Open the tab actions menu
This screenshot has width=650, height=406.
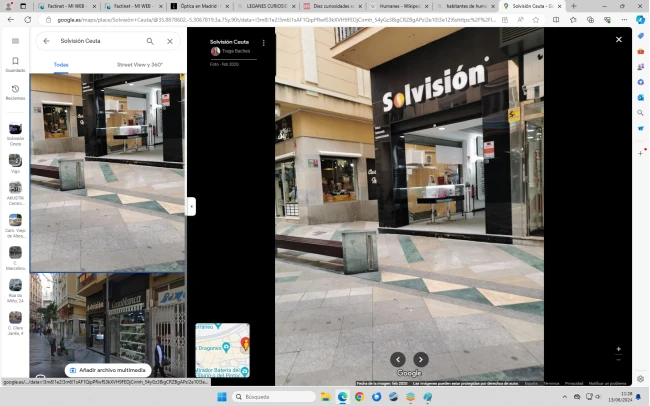(x=23, y=6)
